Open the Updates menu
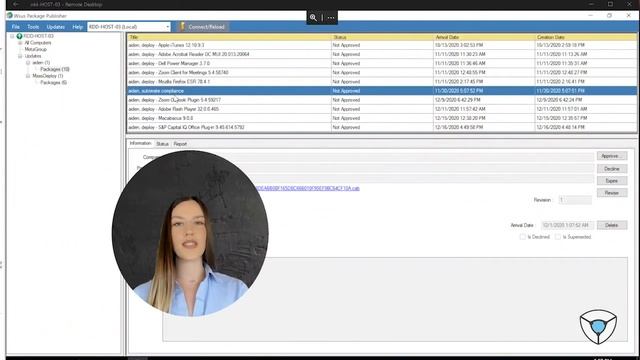The image size is (640, 360). pyautogui.click(x=56, y=27)
